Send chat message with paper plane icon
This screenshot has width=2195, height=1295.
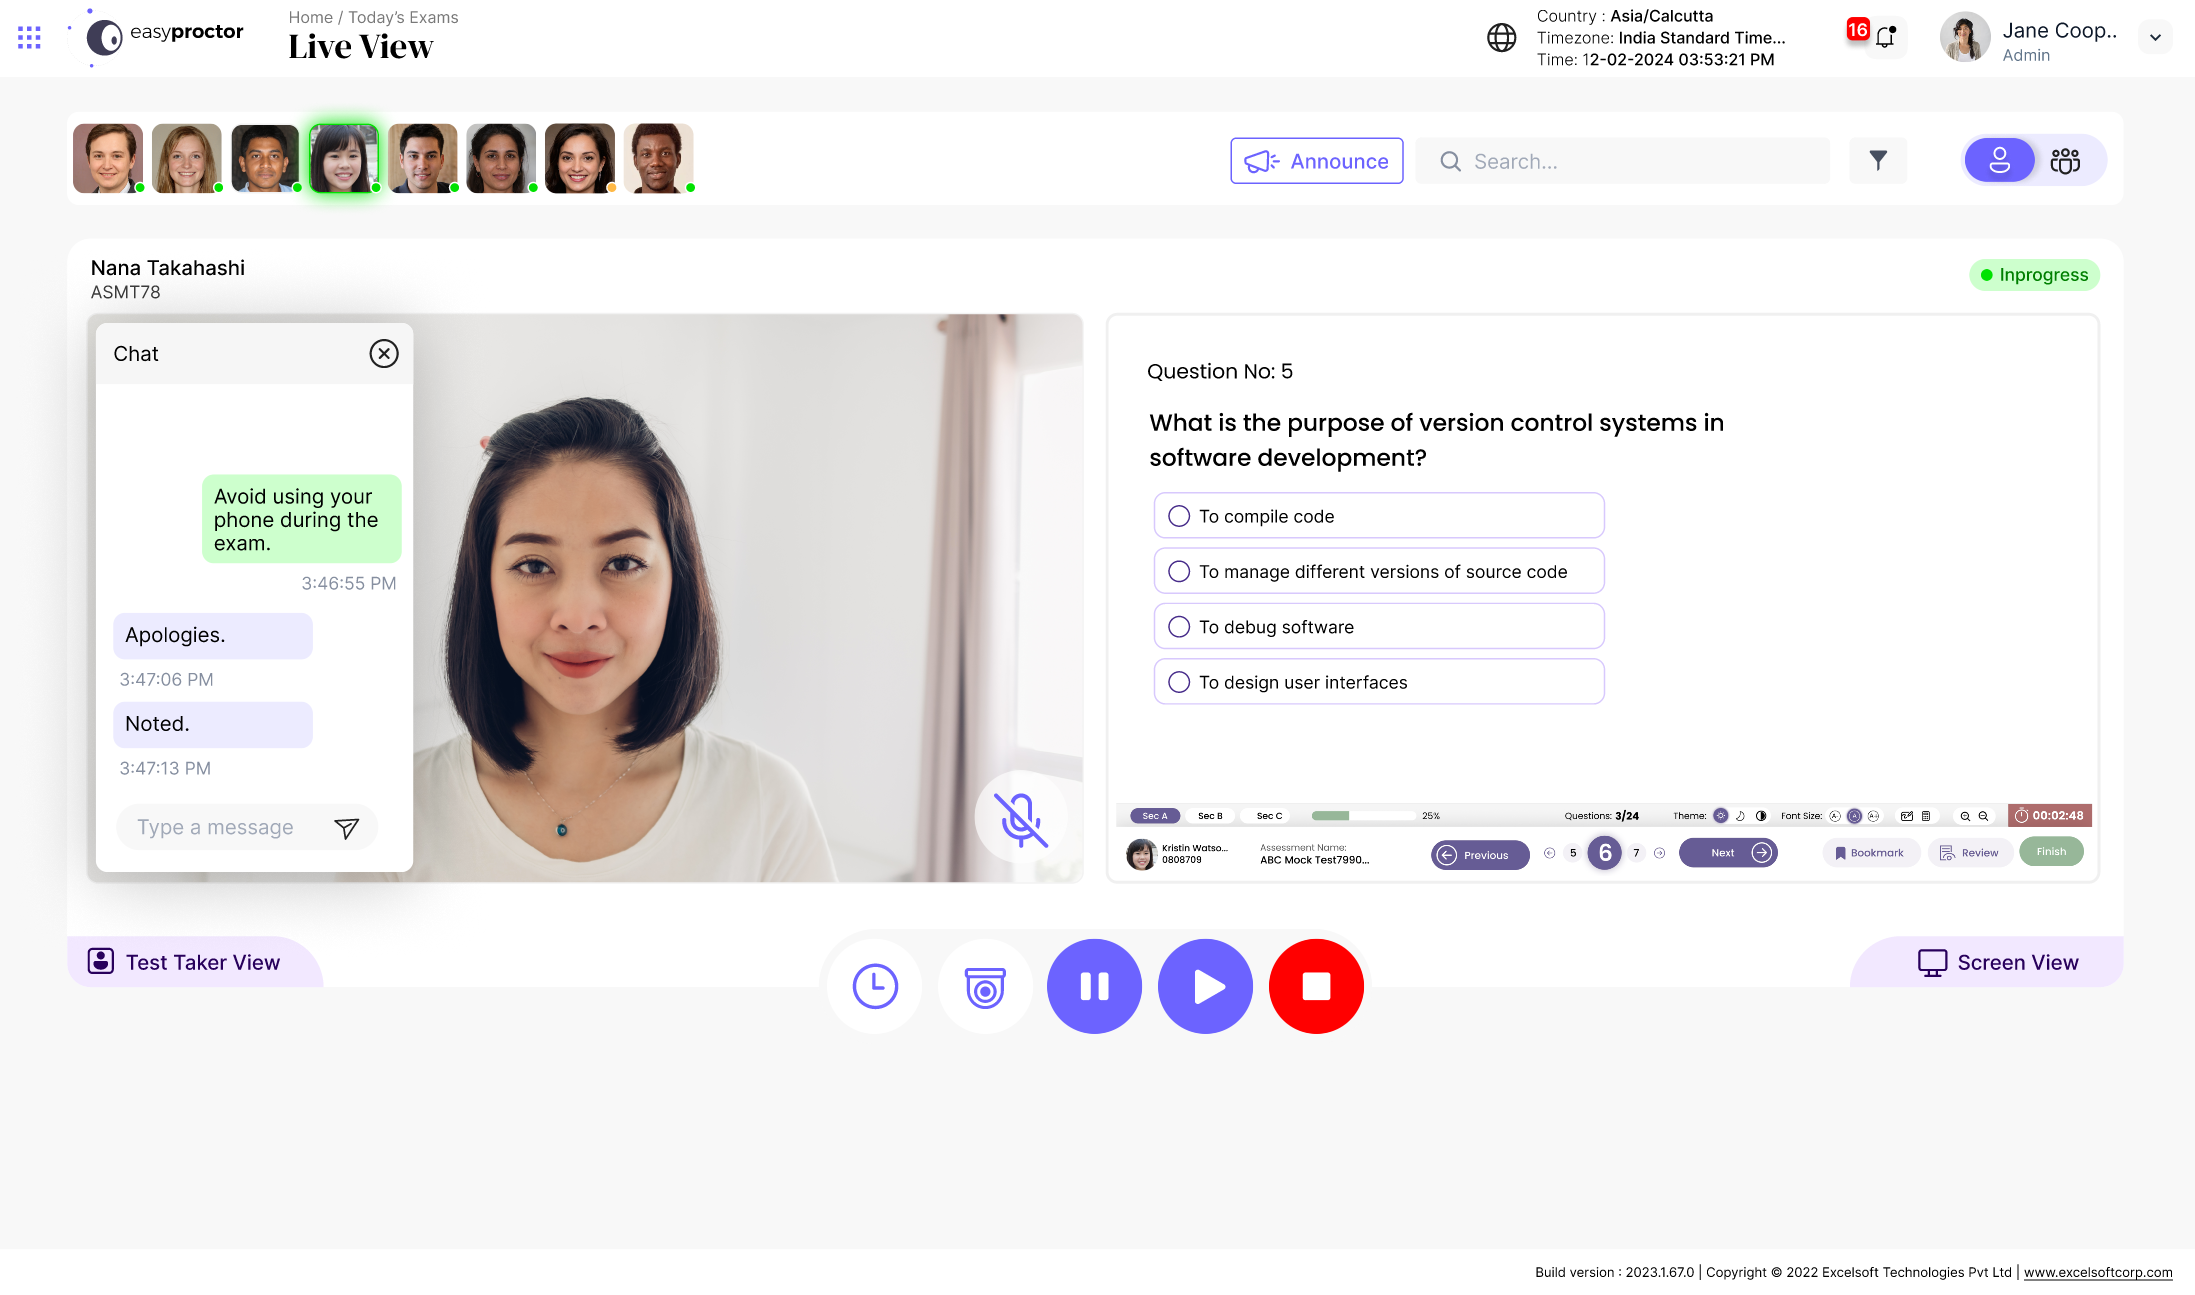pyautogui.click(x=346, y=828)
